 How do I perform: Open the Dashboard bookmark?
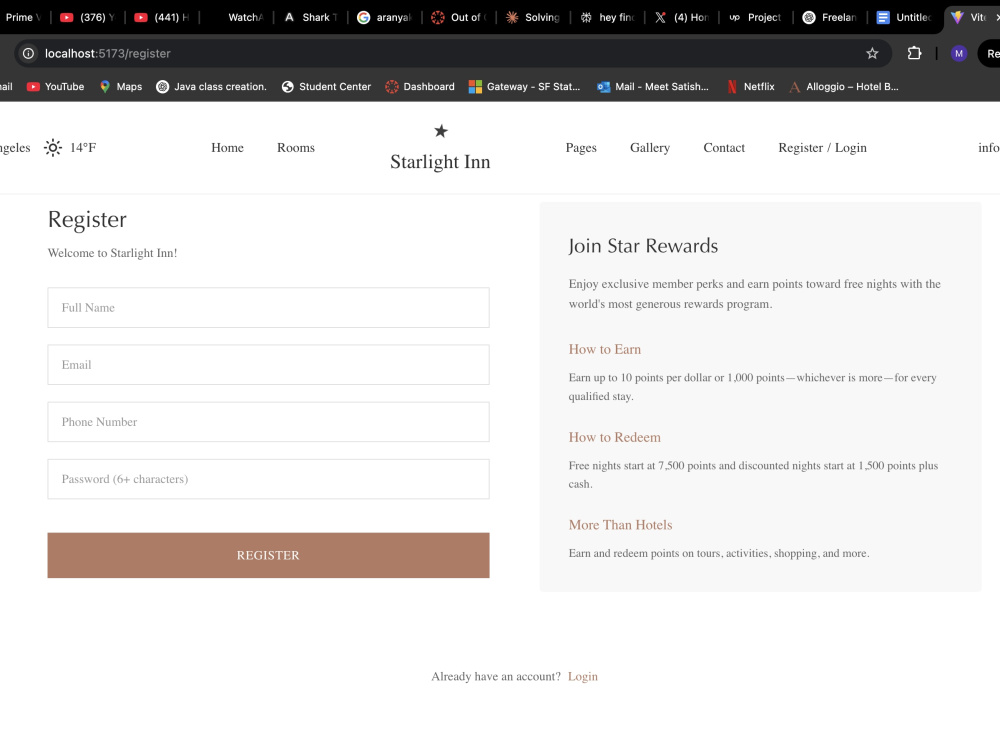[420, 87]
